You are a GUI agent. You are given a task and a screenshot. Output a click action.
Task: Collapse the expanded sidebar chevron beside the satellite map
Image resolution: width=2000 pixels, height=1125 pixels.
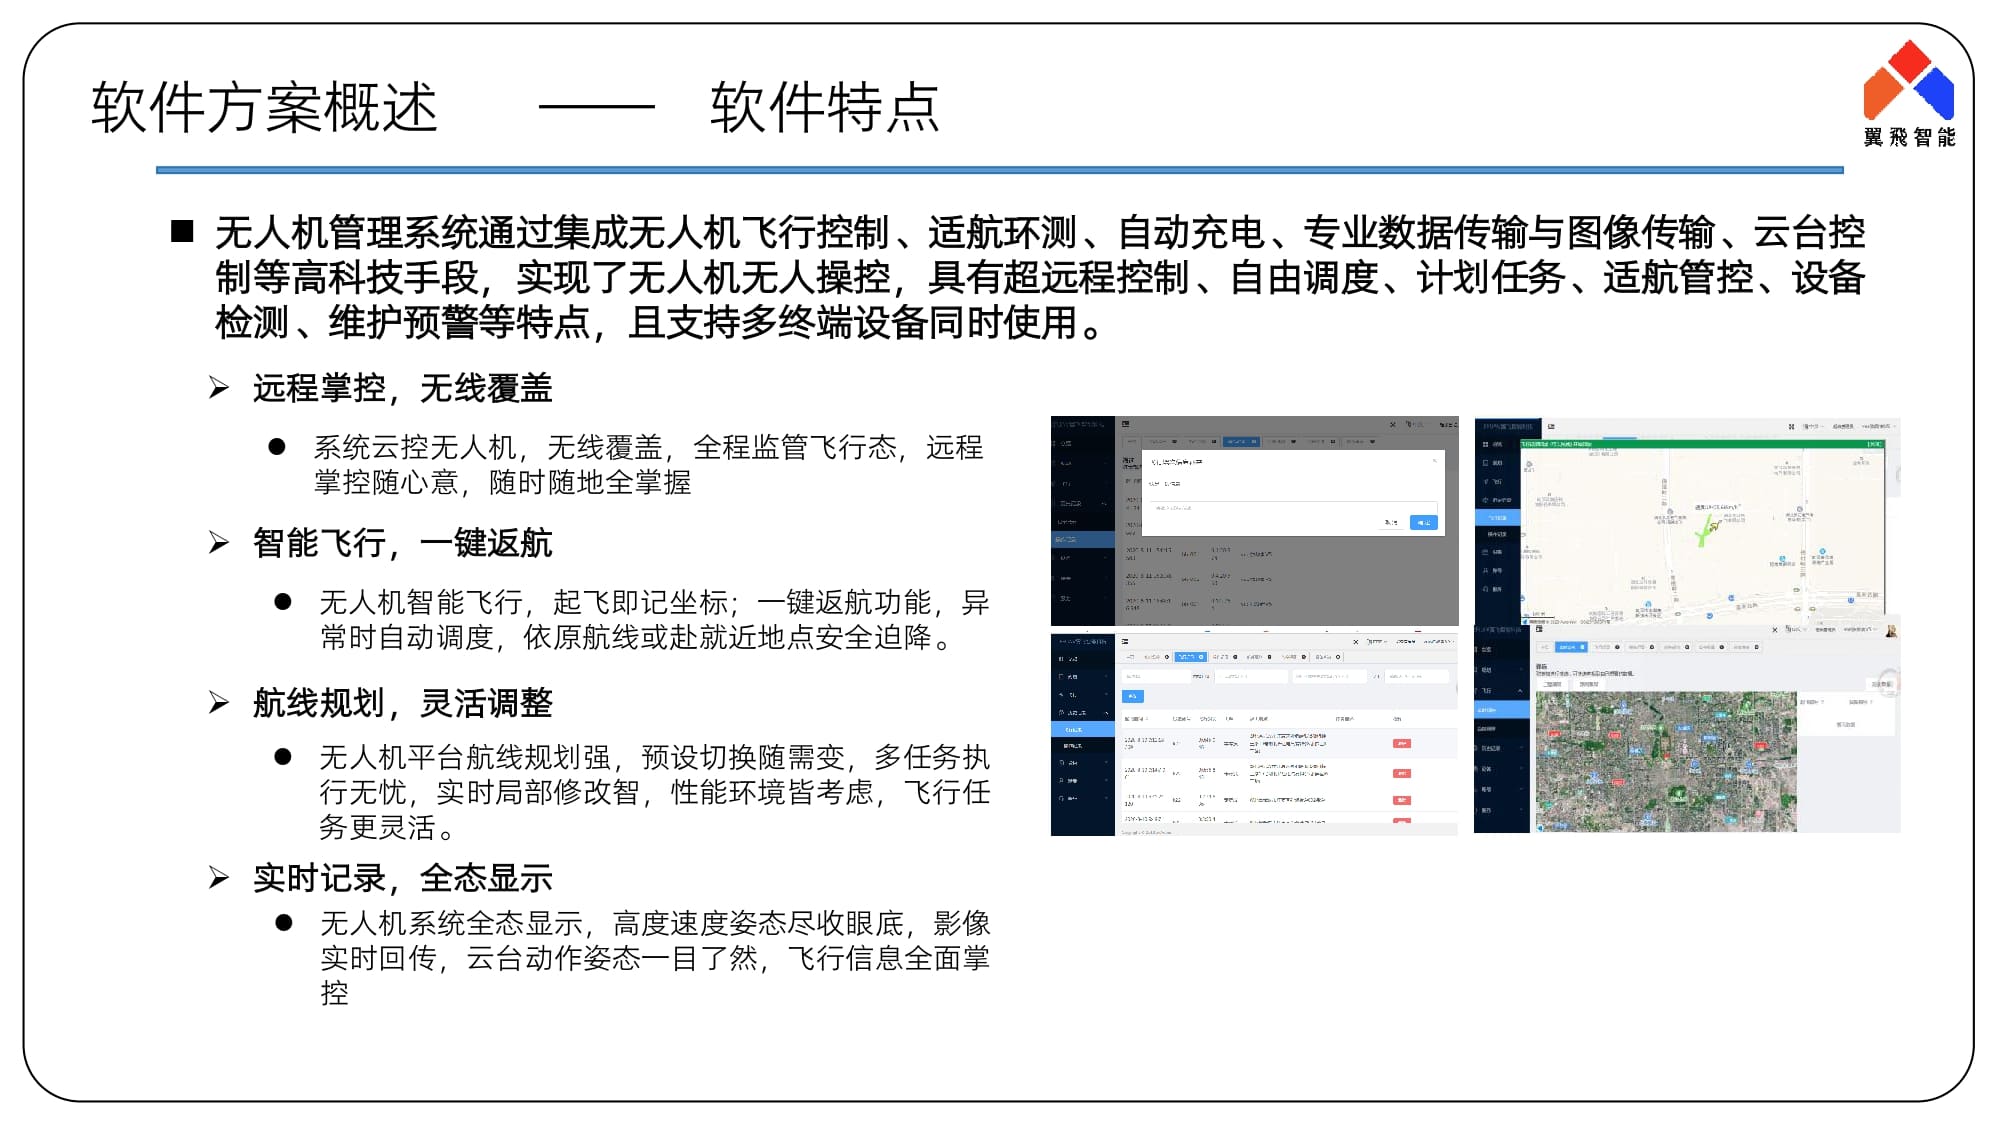[1520, 691]
